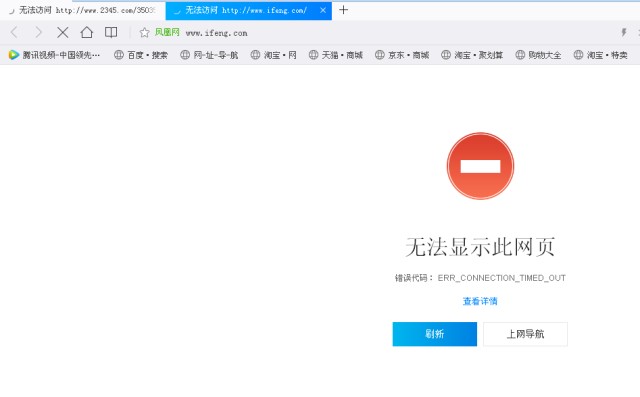Open the home page icon
This screenshot has width=640, height=397.
tap(87, 32)
